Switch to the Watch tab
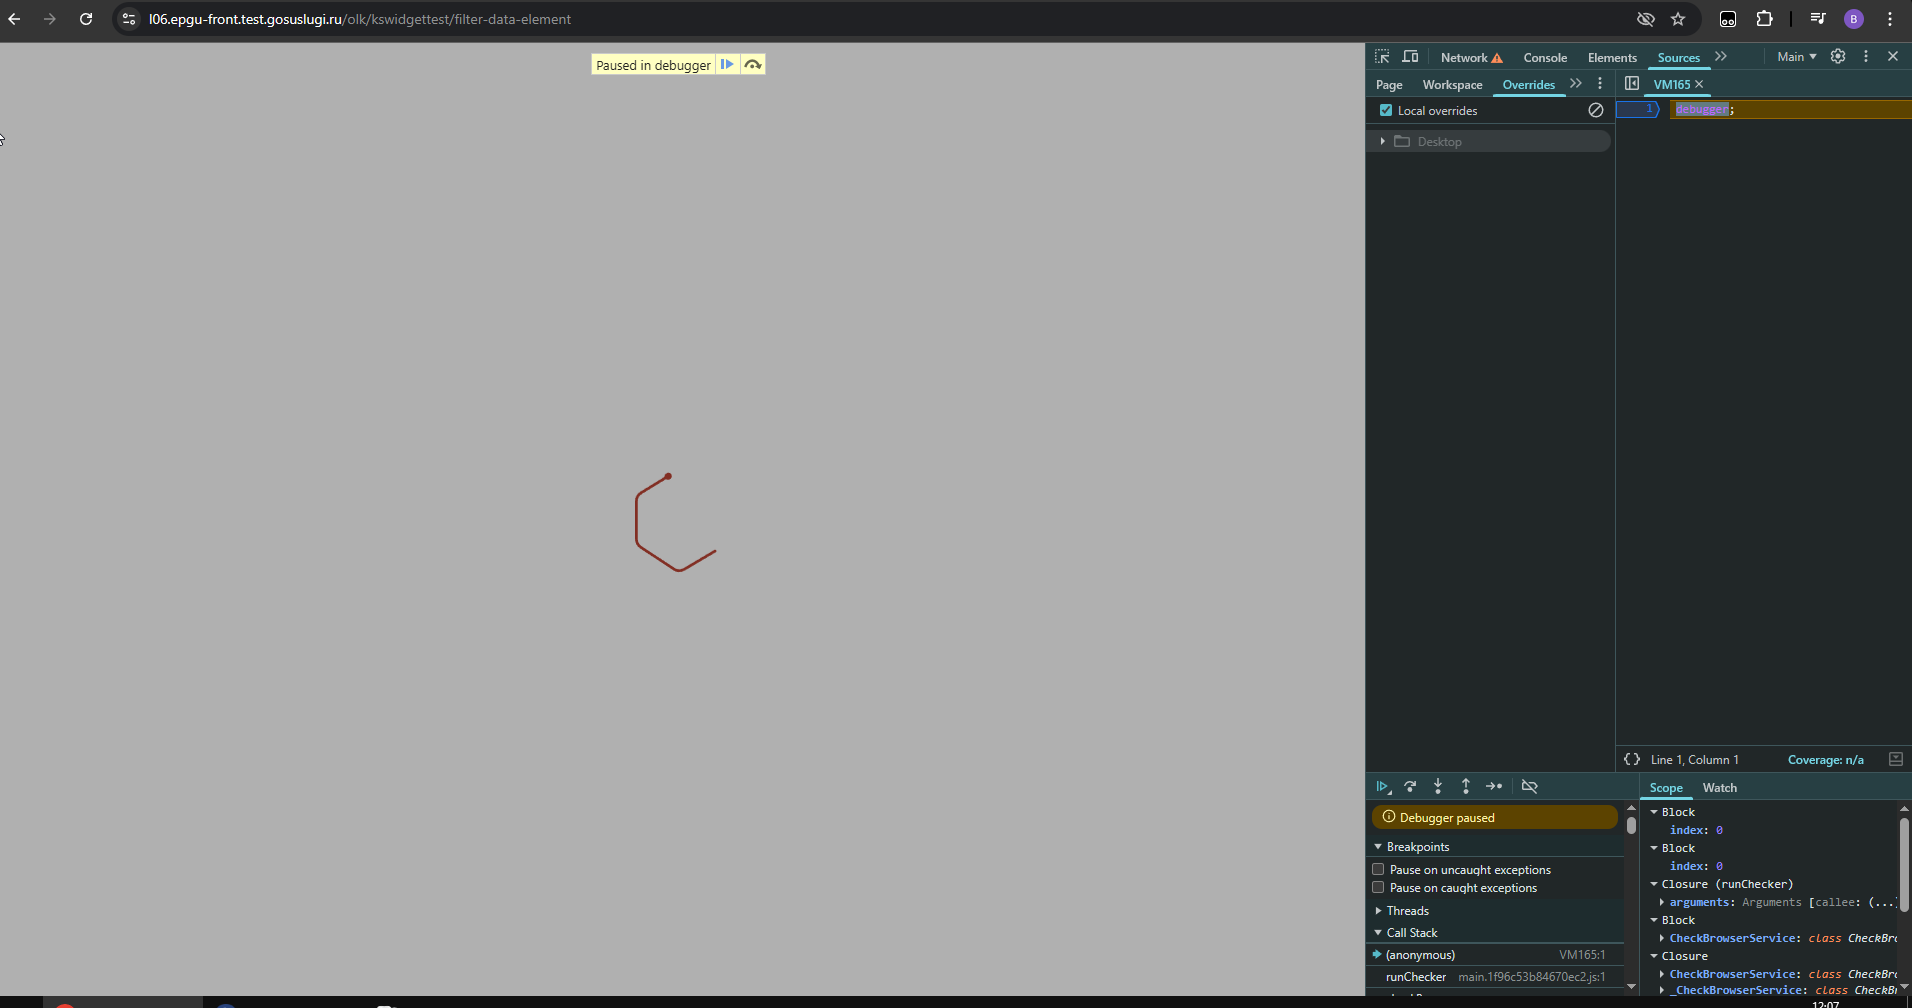The height and width of the screenshot is (1008, 1912). (x=1719, y=788)
